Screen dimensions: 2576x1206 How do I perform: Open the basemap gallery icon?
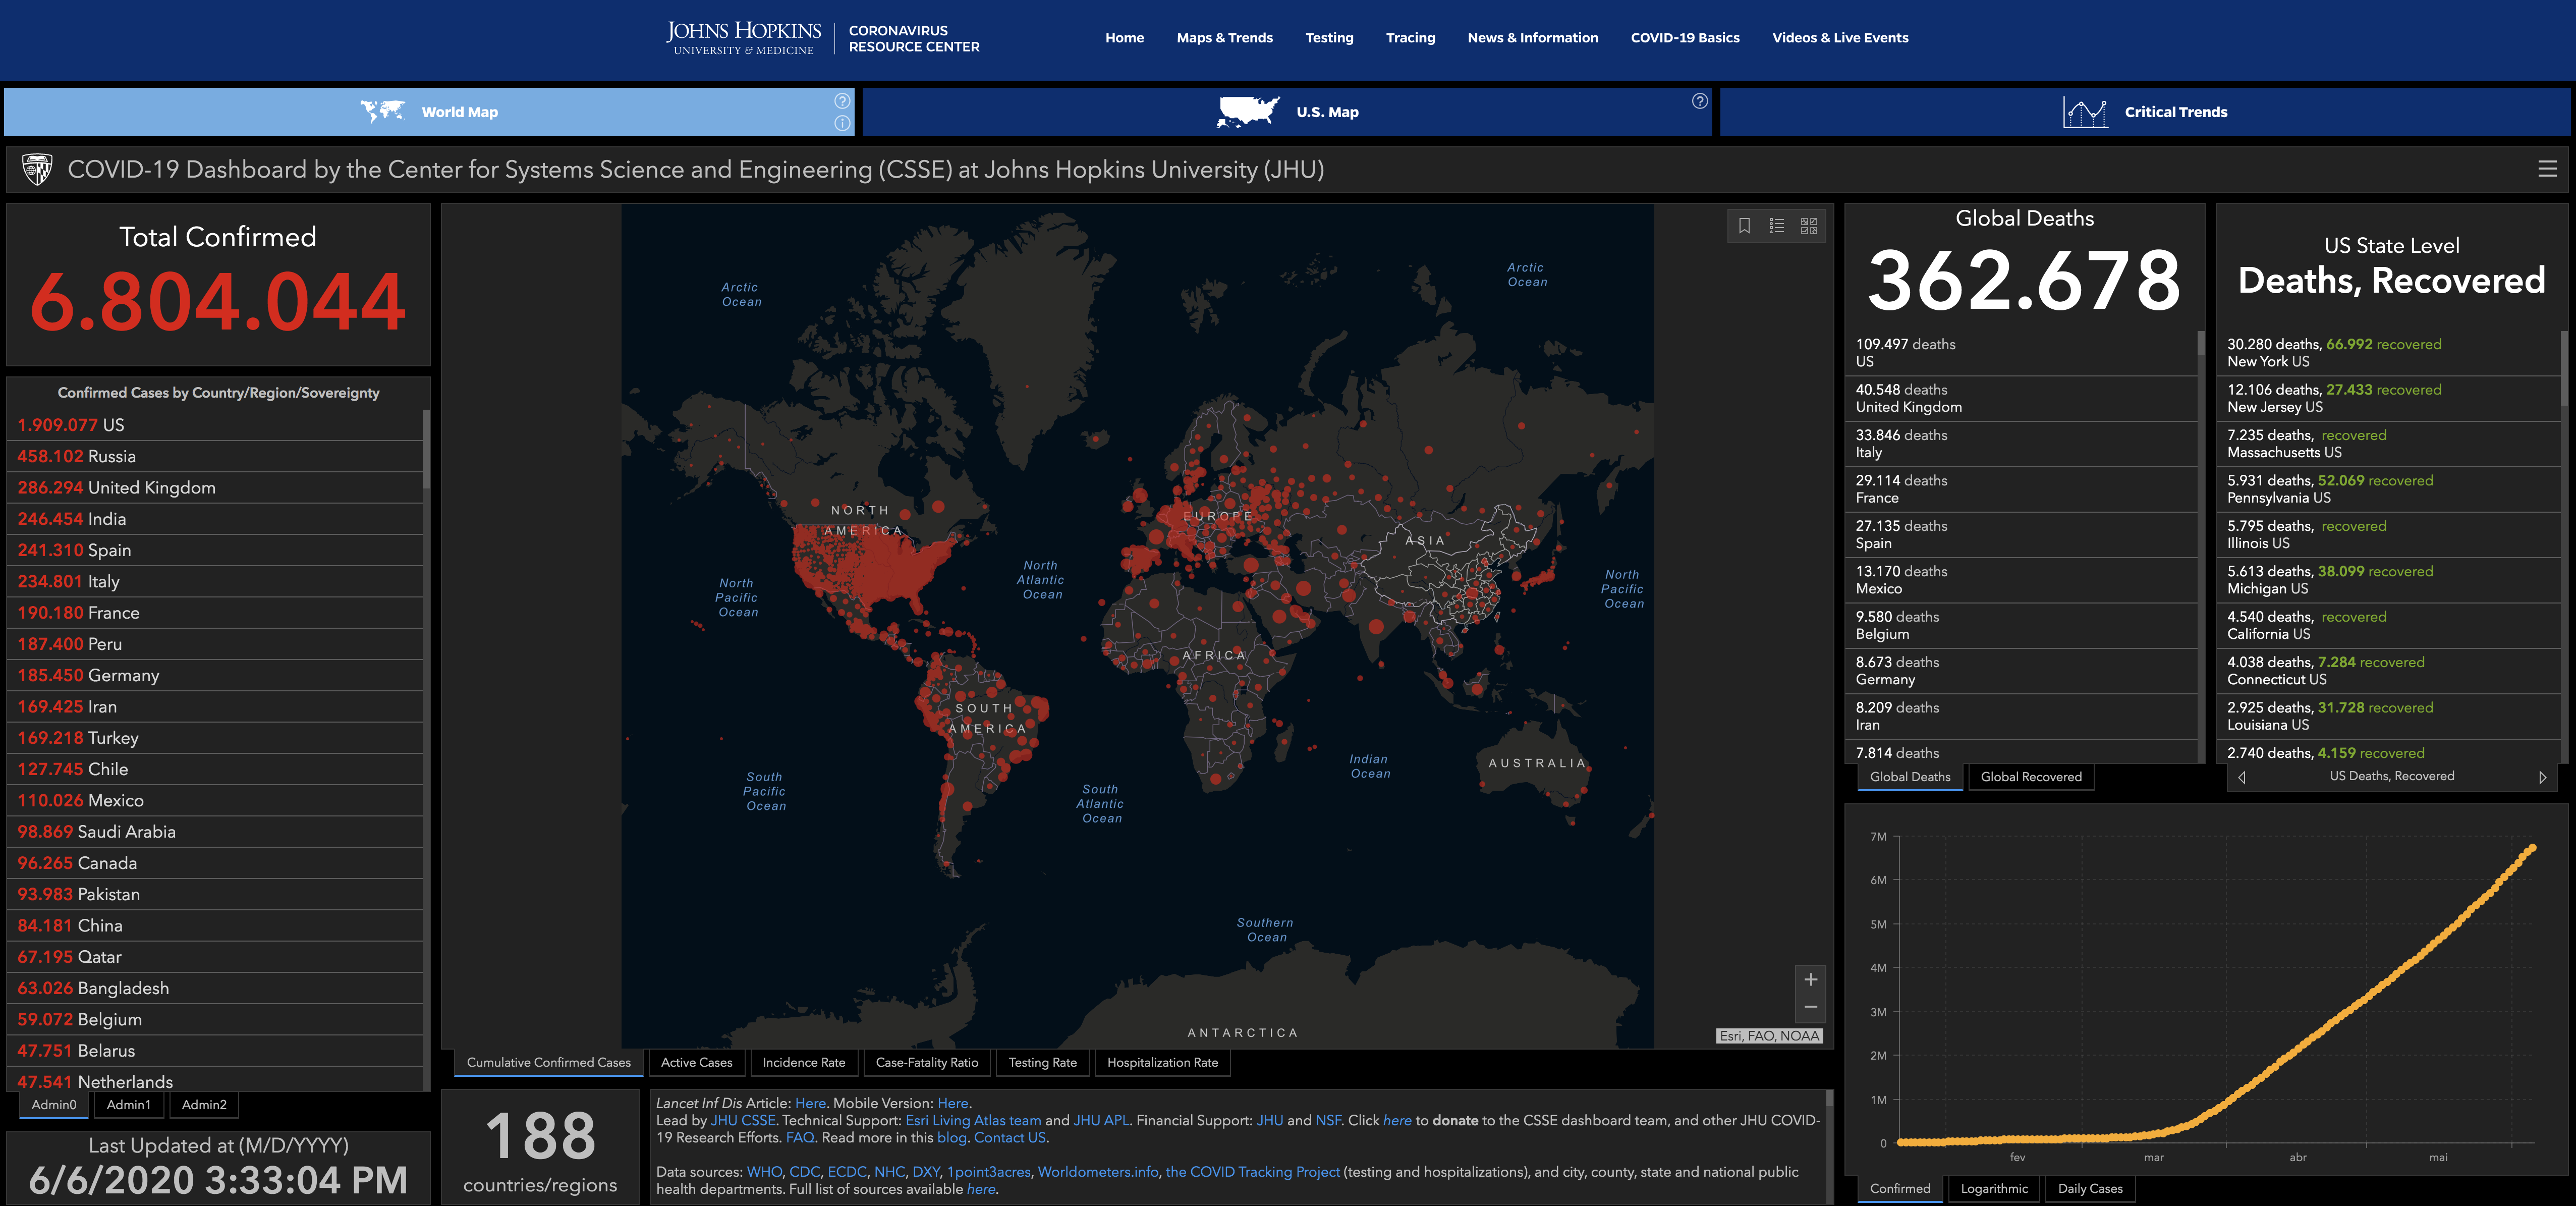tap(1809, 226)
